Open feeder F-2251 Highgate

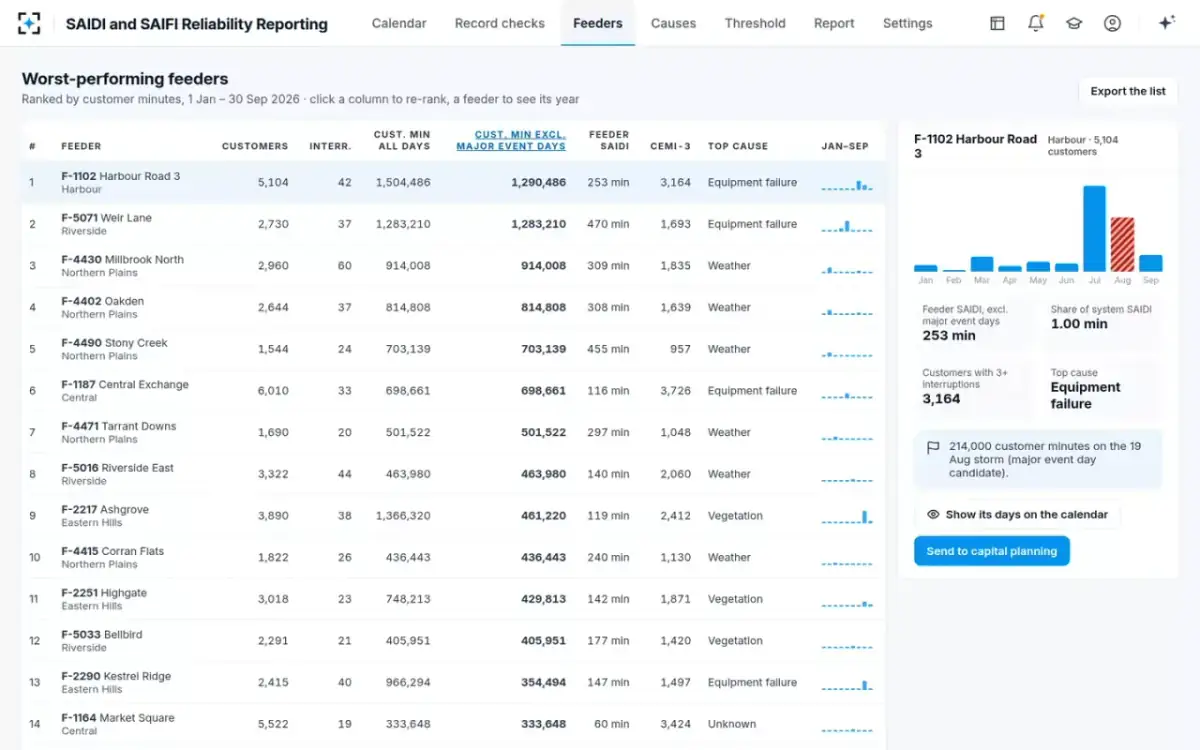453,599
